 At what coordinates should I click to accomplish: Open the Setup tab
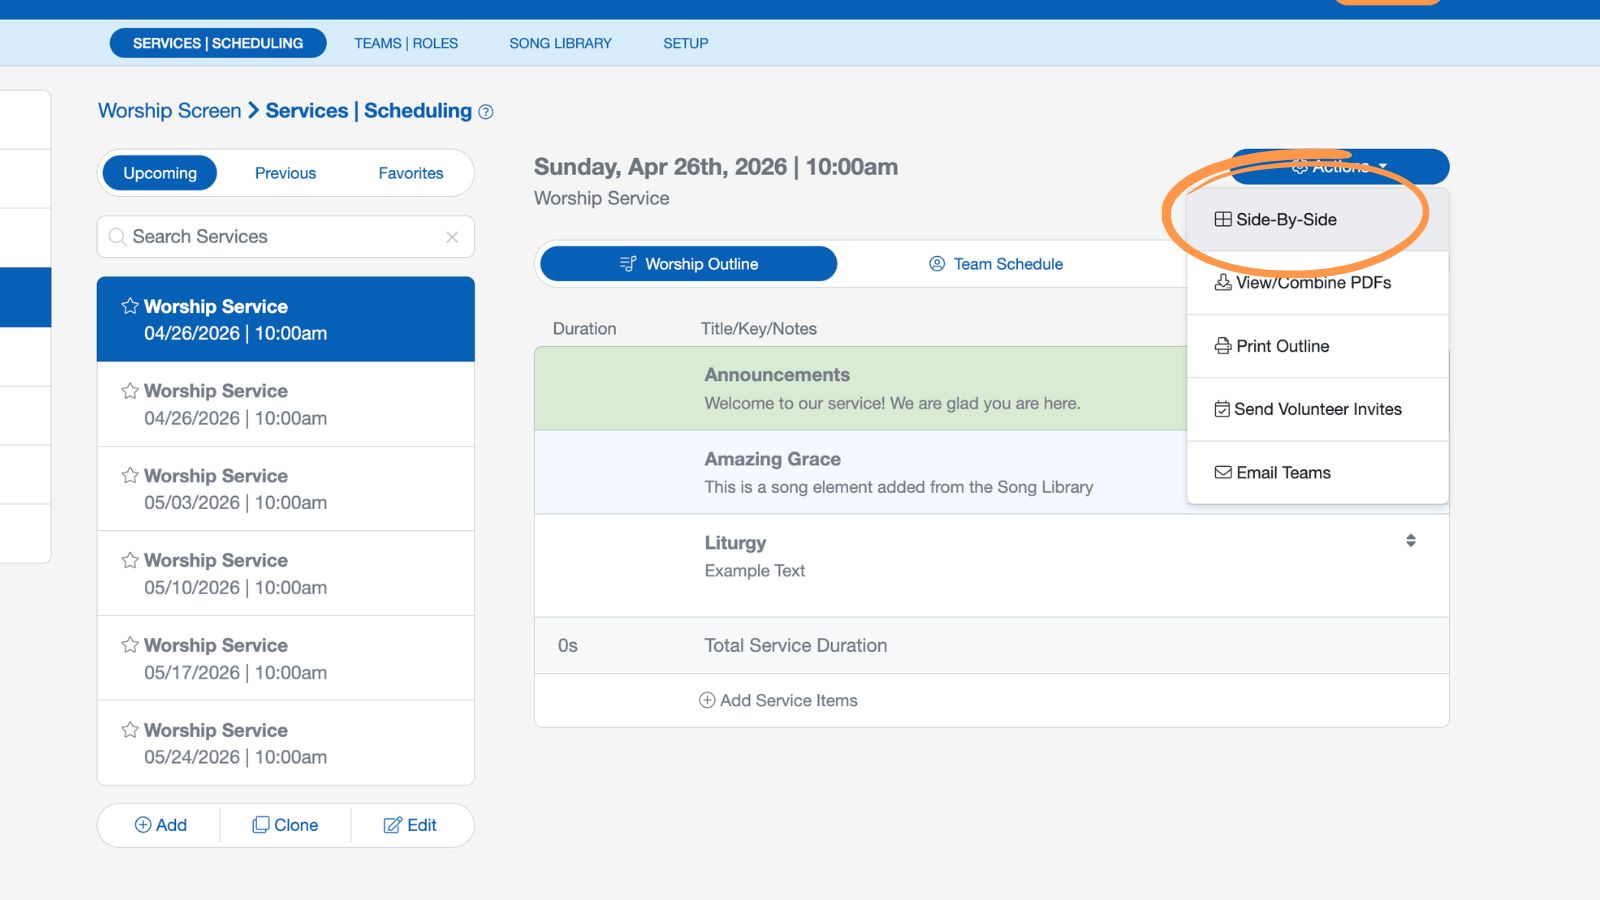pyautogui.click(x=685, y=43)
